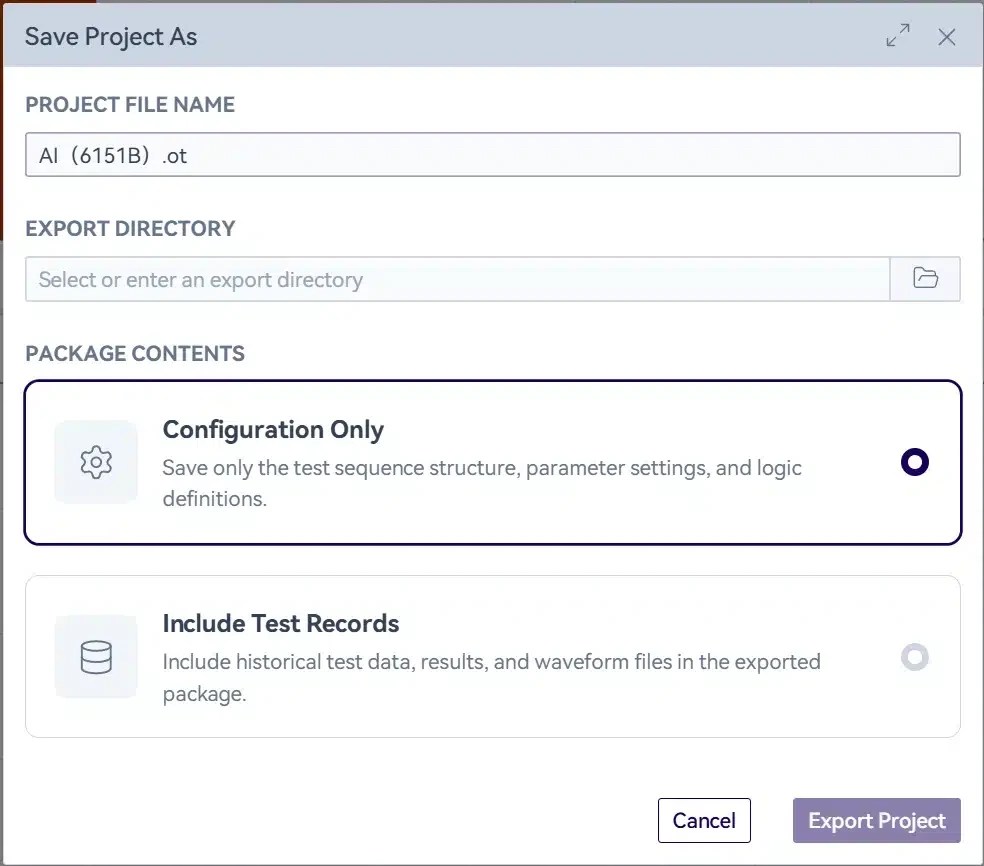984x866 pixels.
Task: Click the 'Include historical test data' description
Action: [x=491, y=678]
